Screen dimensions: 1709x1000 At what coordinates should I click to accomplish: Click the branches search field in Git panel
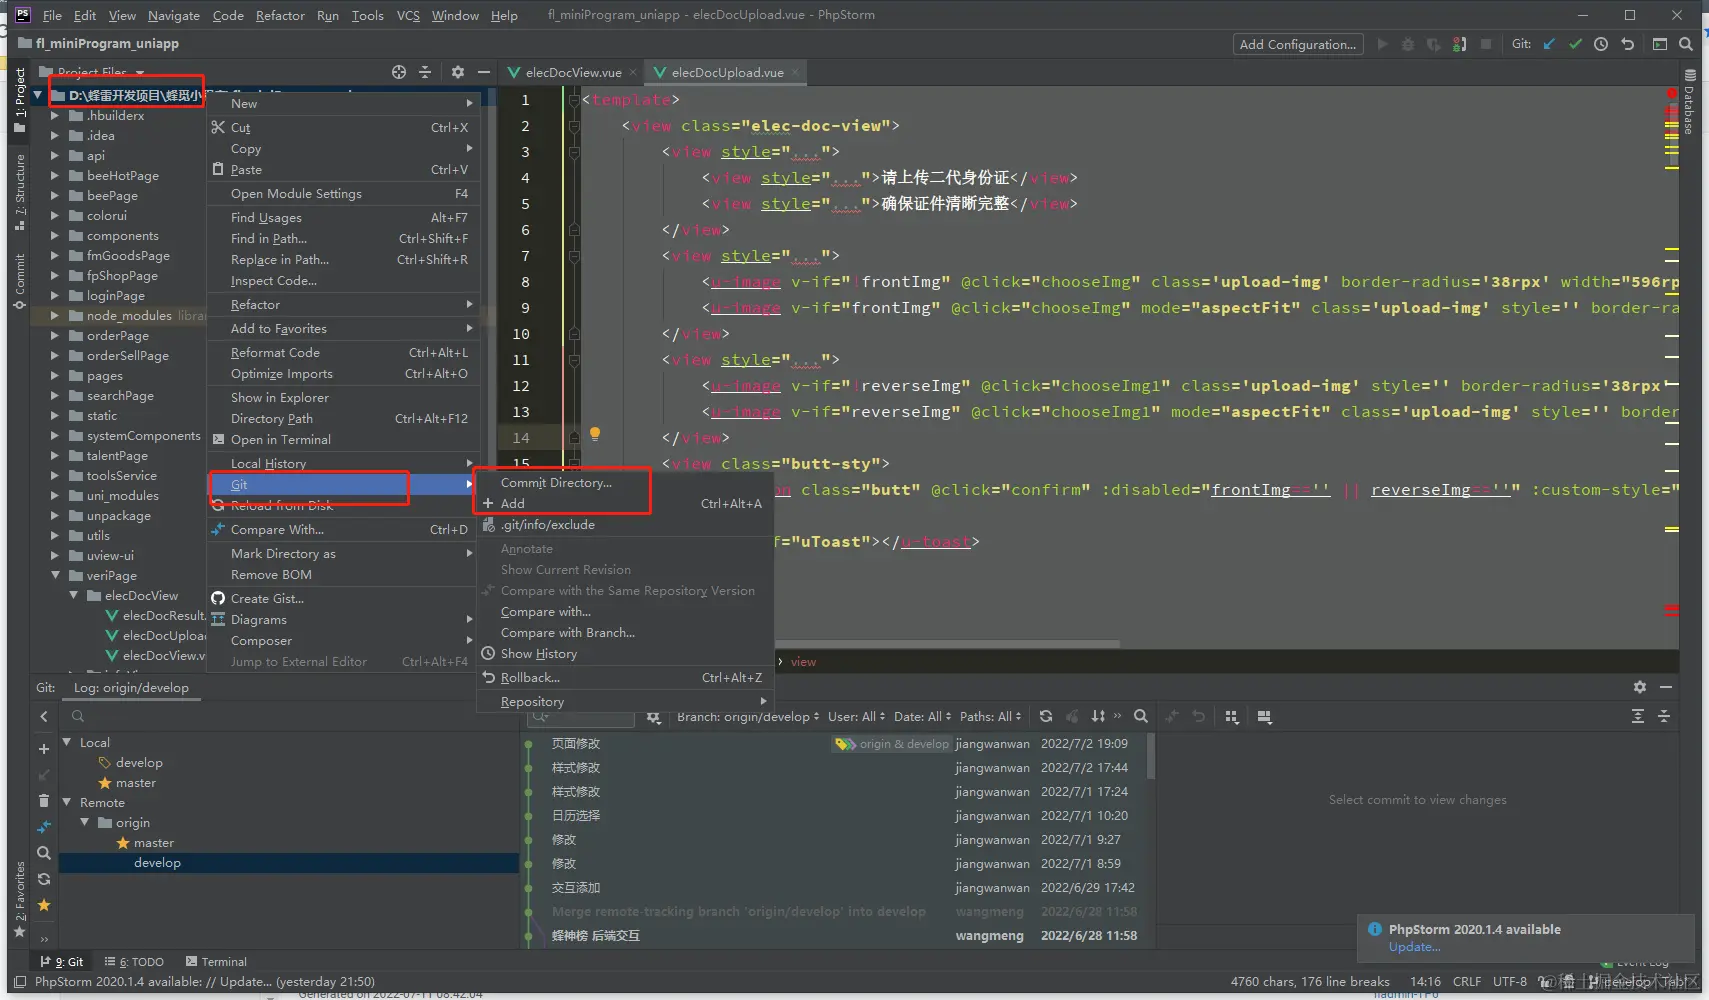click(x=290, y=716)
